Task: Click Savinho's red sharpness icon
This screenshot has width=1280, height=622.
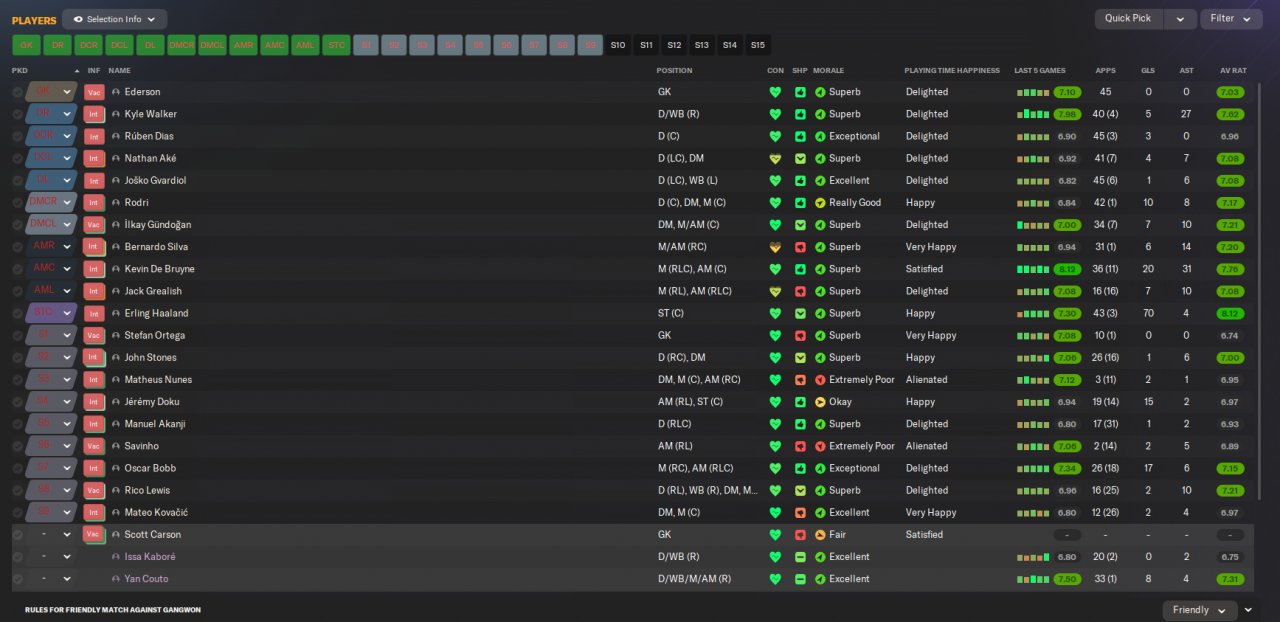Action: click(x=800, y=446)
